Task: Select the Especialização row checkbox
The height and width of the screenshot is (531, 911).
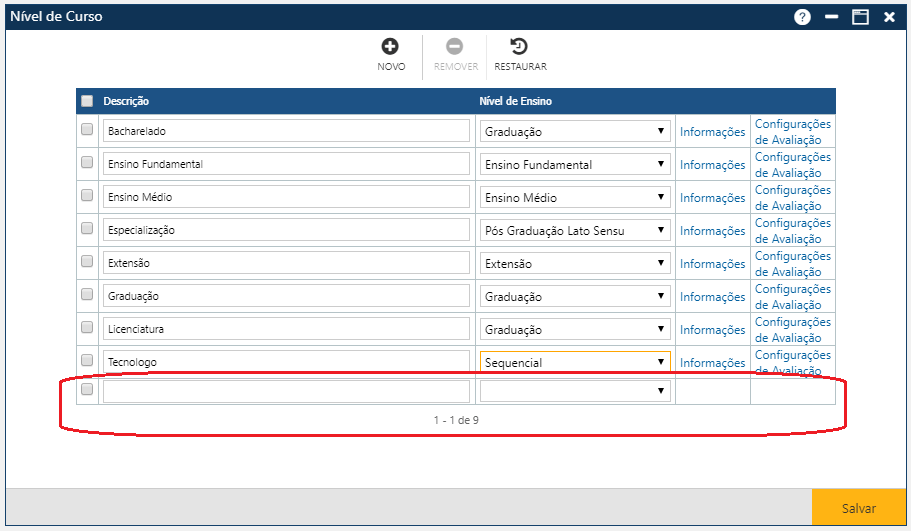Action: pyautogui.click(x=87, y=229)
